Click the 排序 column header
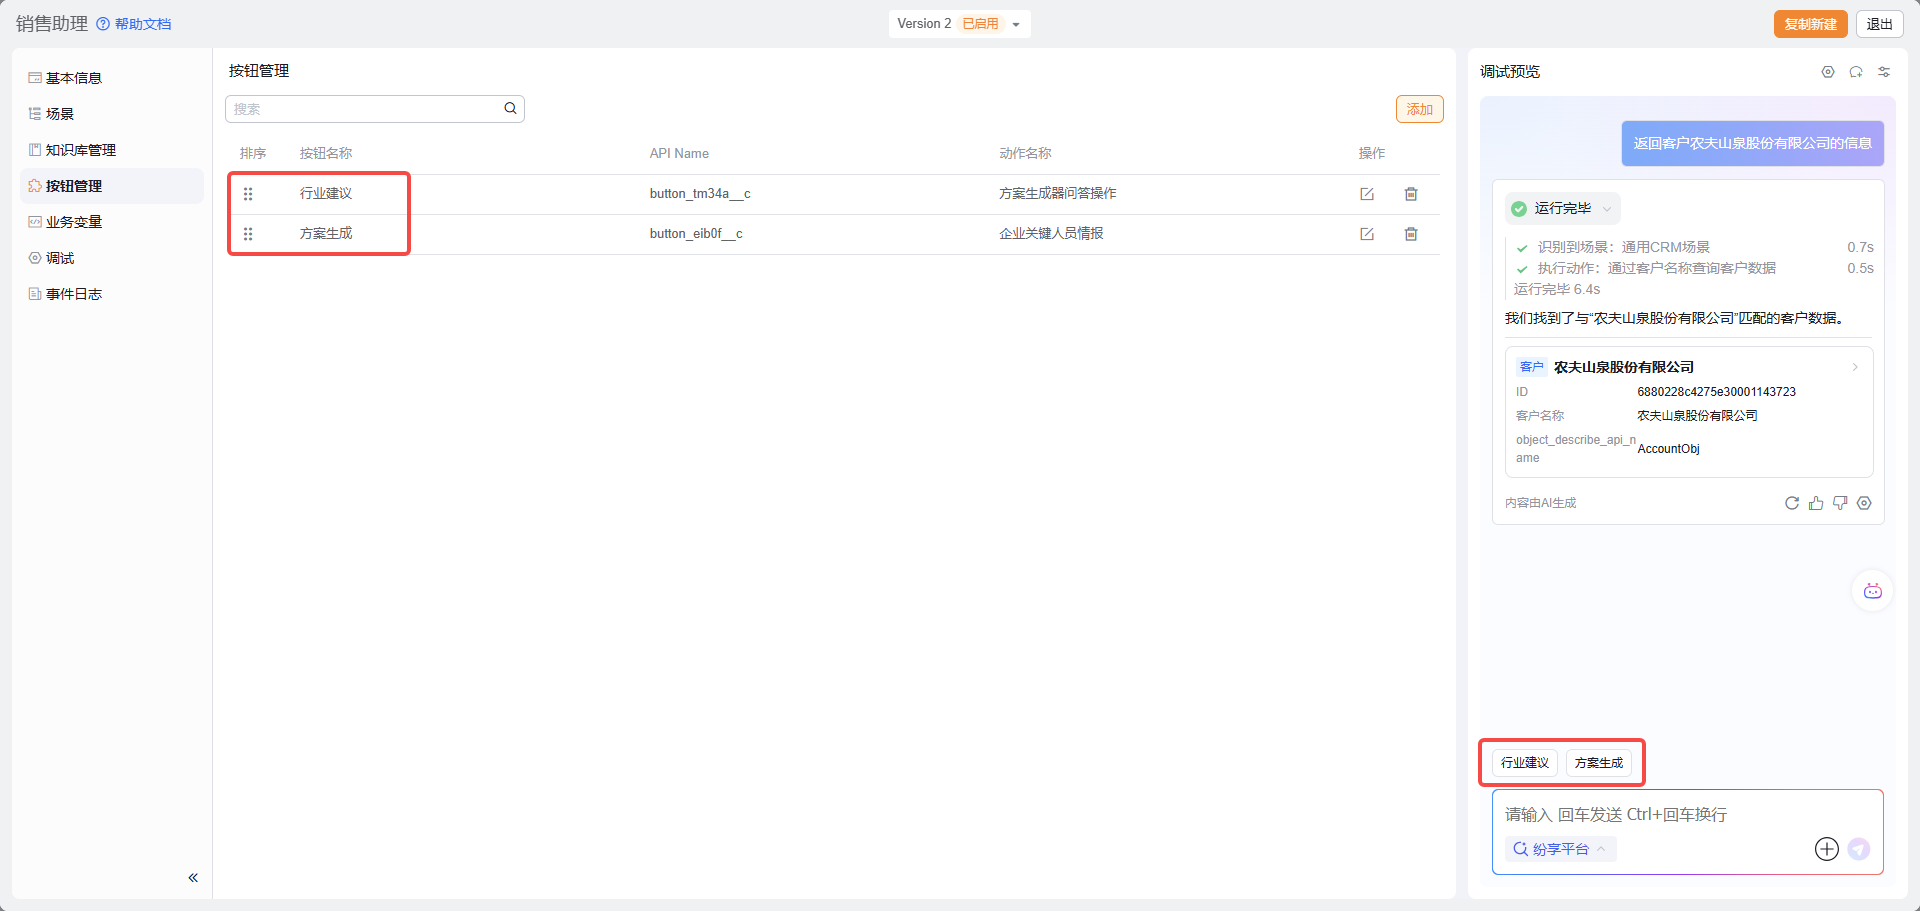1920x911 pixels. (x=253, y=154)
